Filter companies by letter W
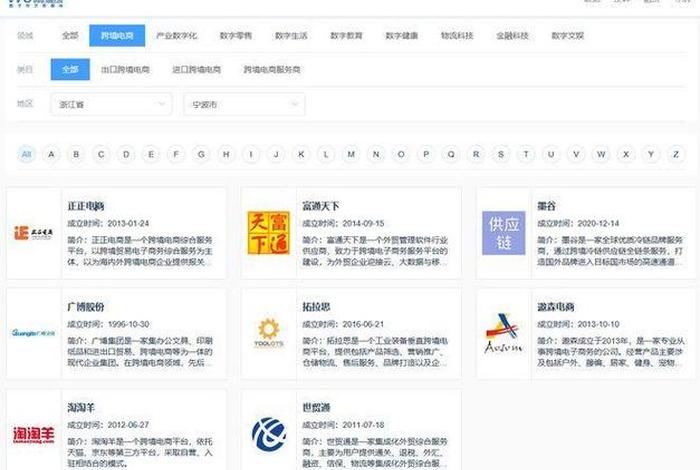700x470 pixels. click(601, 154)
